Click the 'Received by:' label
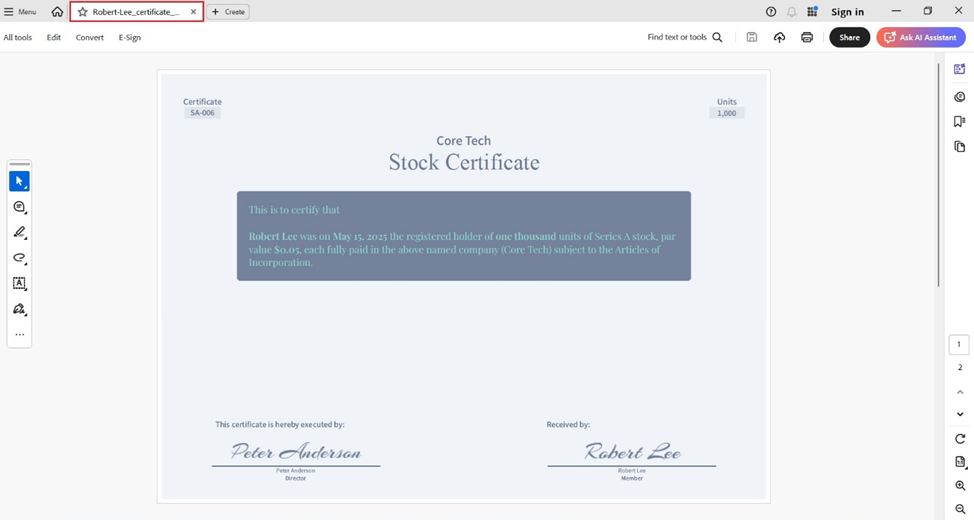 (568, 424)
